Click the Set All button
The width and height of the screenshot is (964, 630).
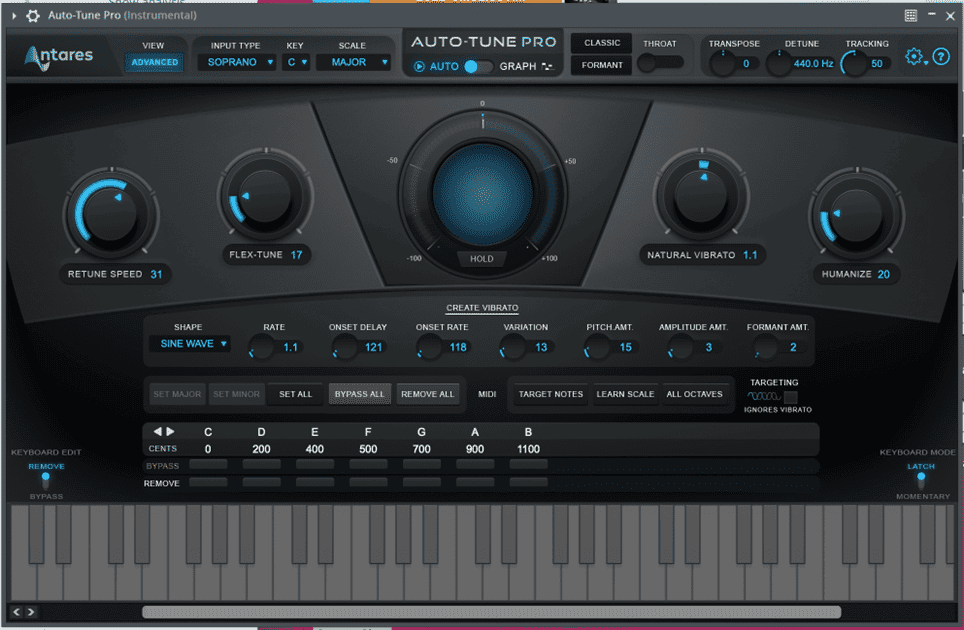[296, 394]
